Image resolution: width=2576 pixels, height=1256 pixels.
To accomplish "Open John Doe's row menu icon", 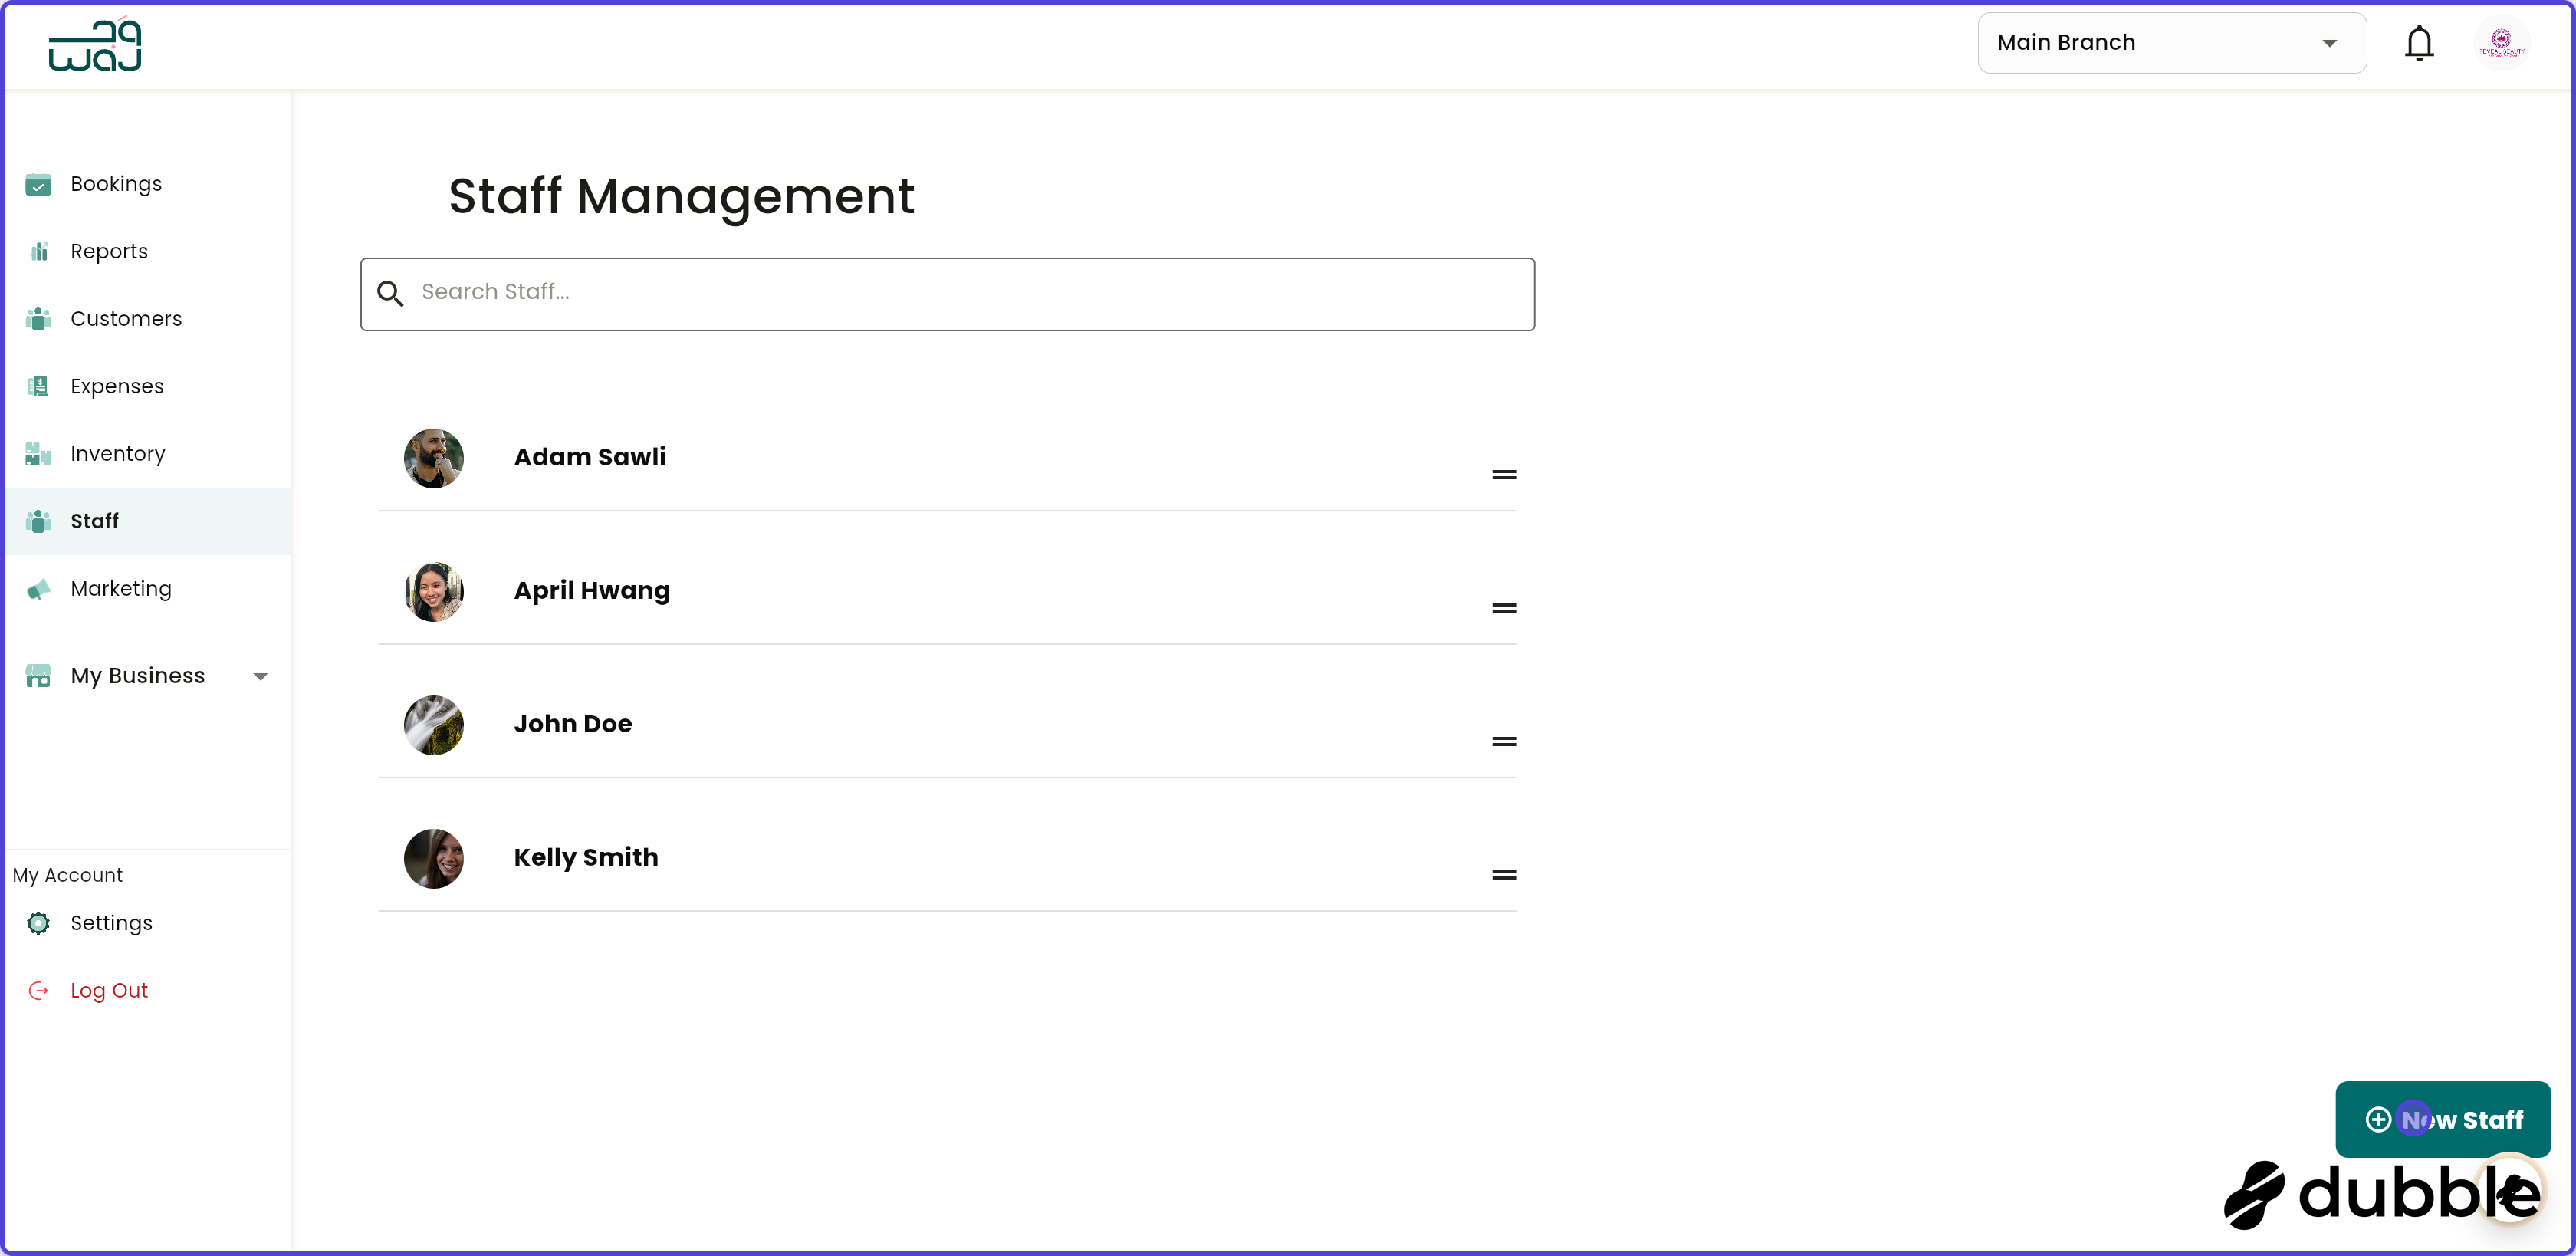I will (1504, 742).
